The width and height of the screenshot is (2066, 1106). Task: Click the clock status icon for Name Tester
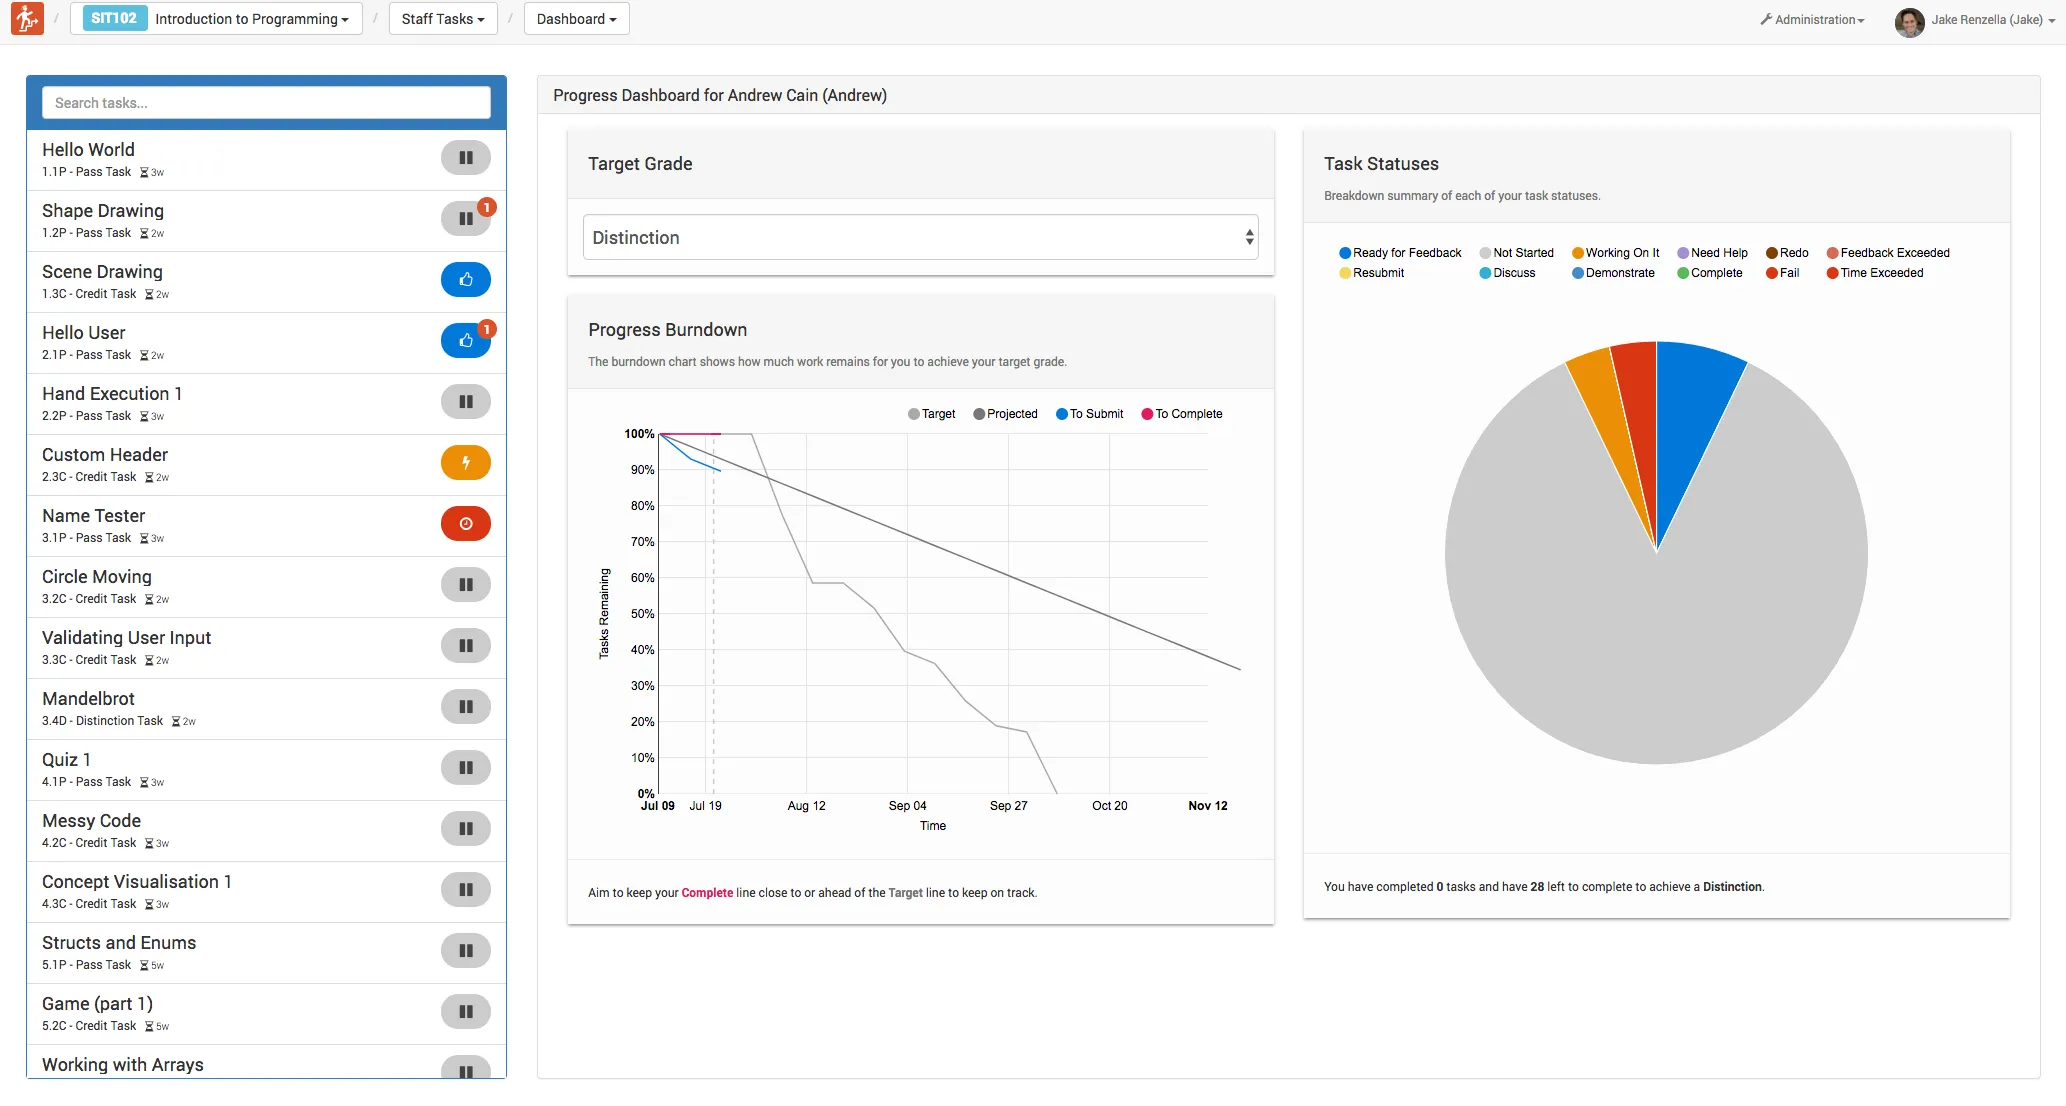(465, 524)
